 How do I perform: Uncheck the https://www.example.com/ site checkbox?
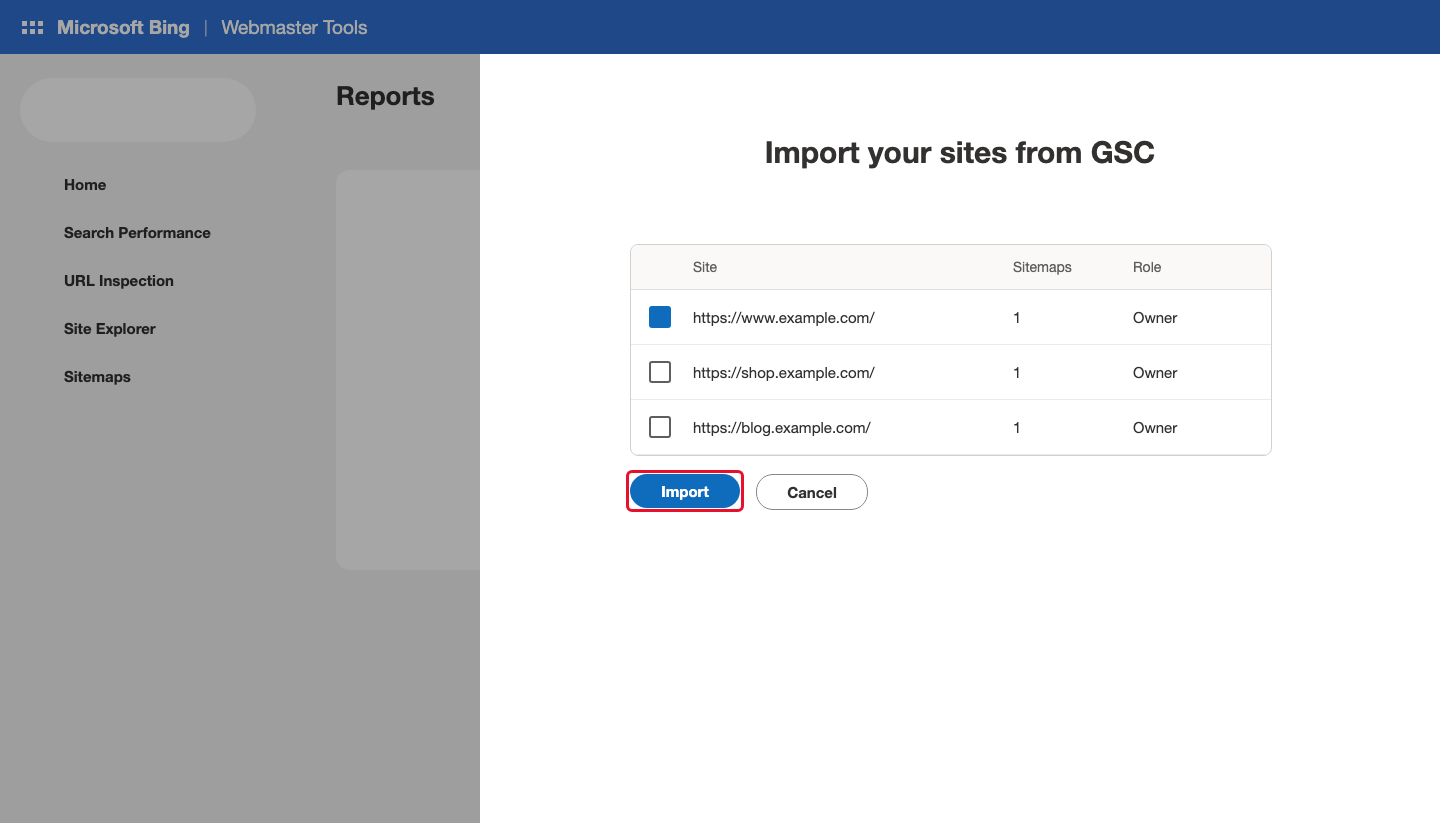tap(660, 317)
